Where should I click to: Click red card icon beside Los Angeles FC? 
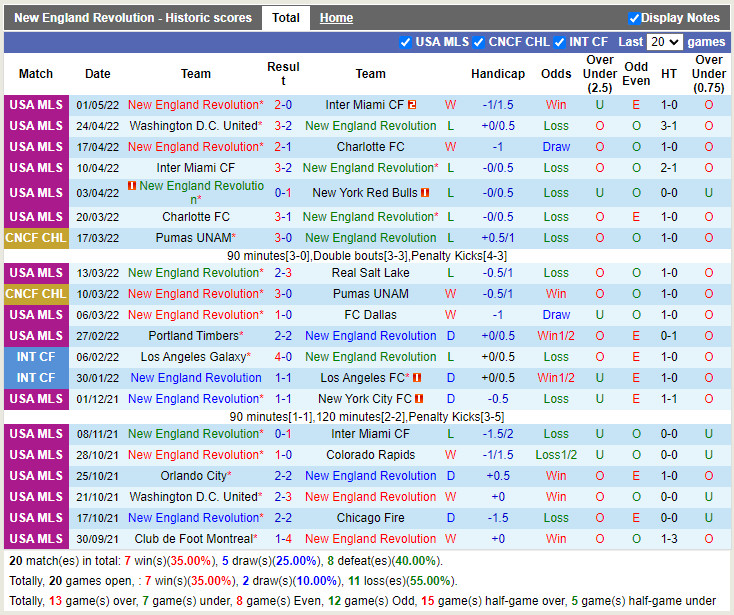[417, 378]
